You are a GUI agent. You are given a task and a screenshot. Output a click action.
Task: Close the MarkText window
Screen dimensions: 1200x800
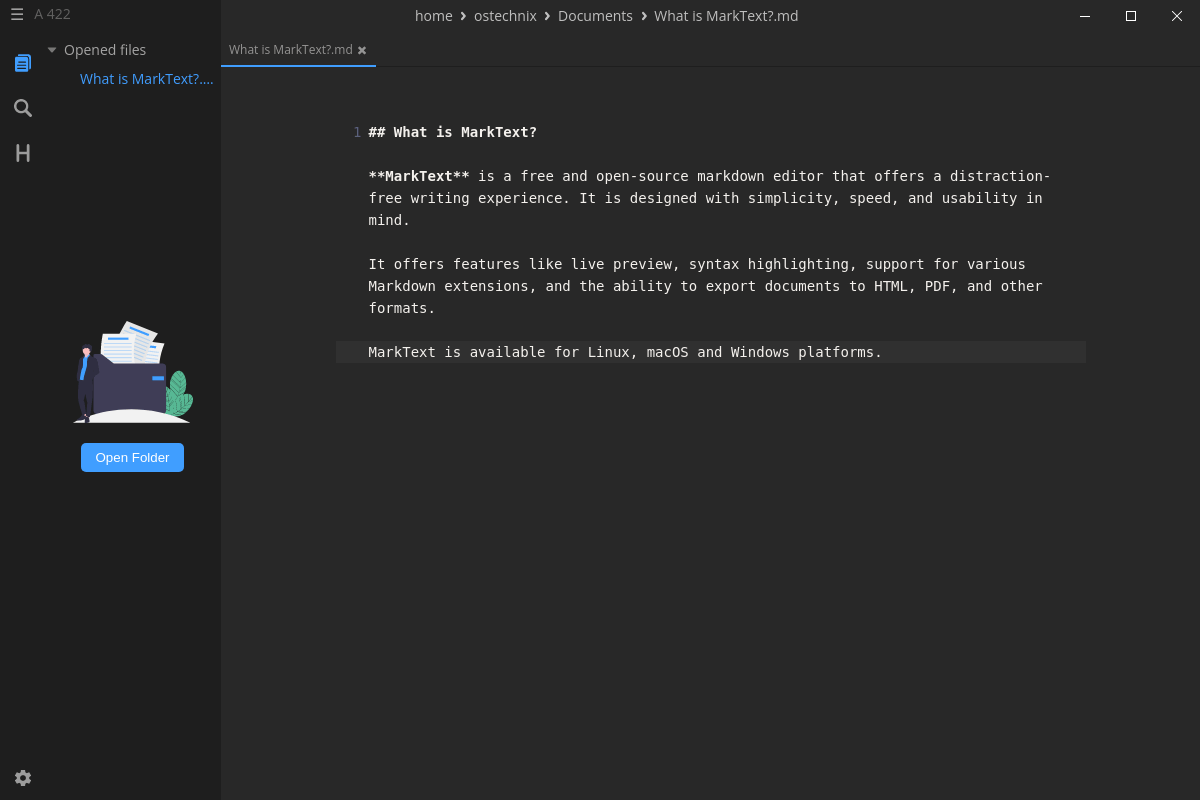pyautogui.click(x=1177, y=16)
